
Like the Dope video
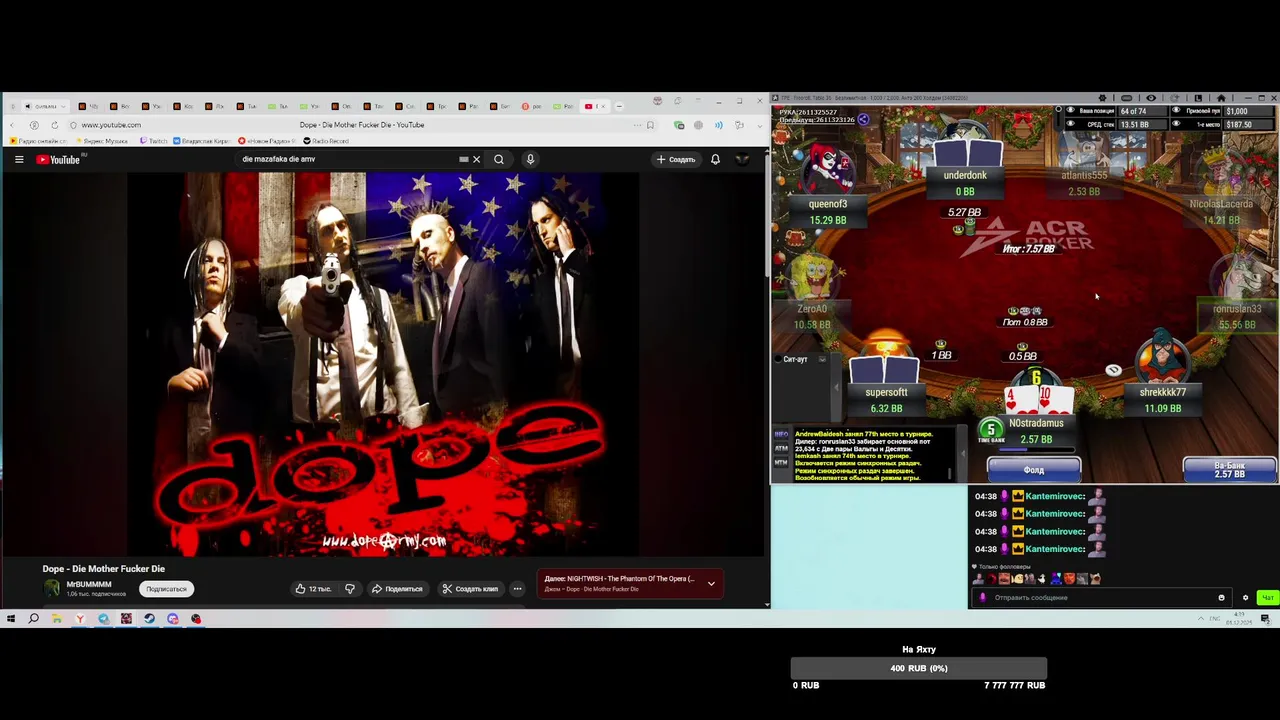(x=313, y=589)
